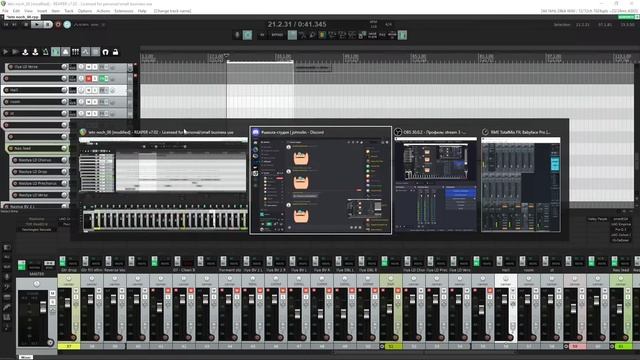
Task: Click the transport Stop button
Action: click(26, 24)
